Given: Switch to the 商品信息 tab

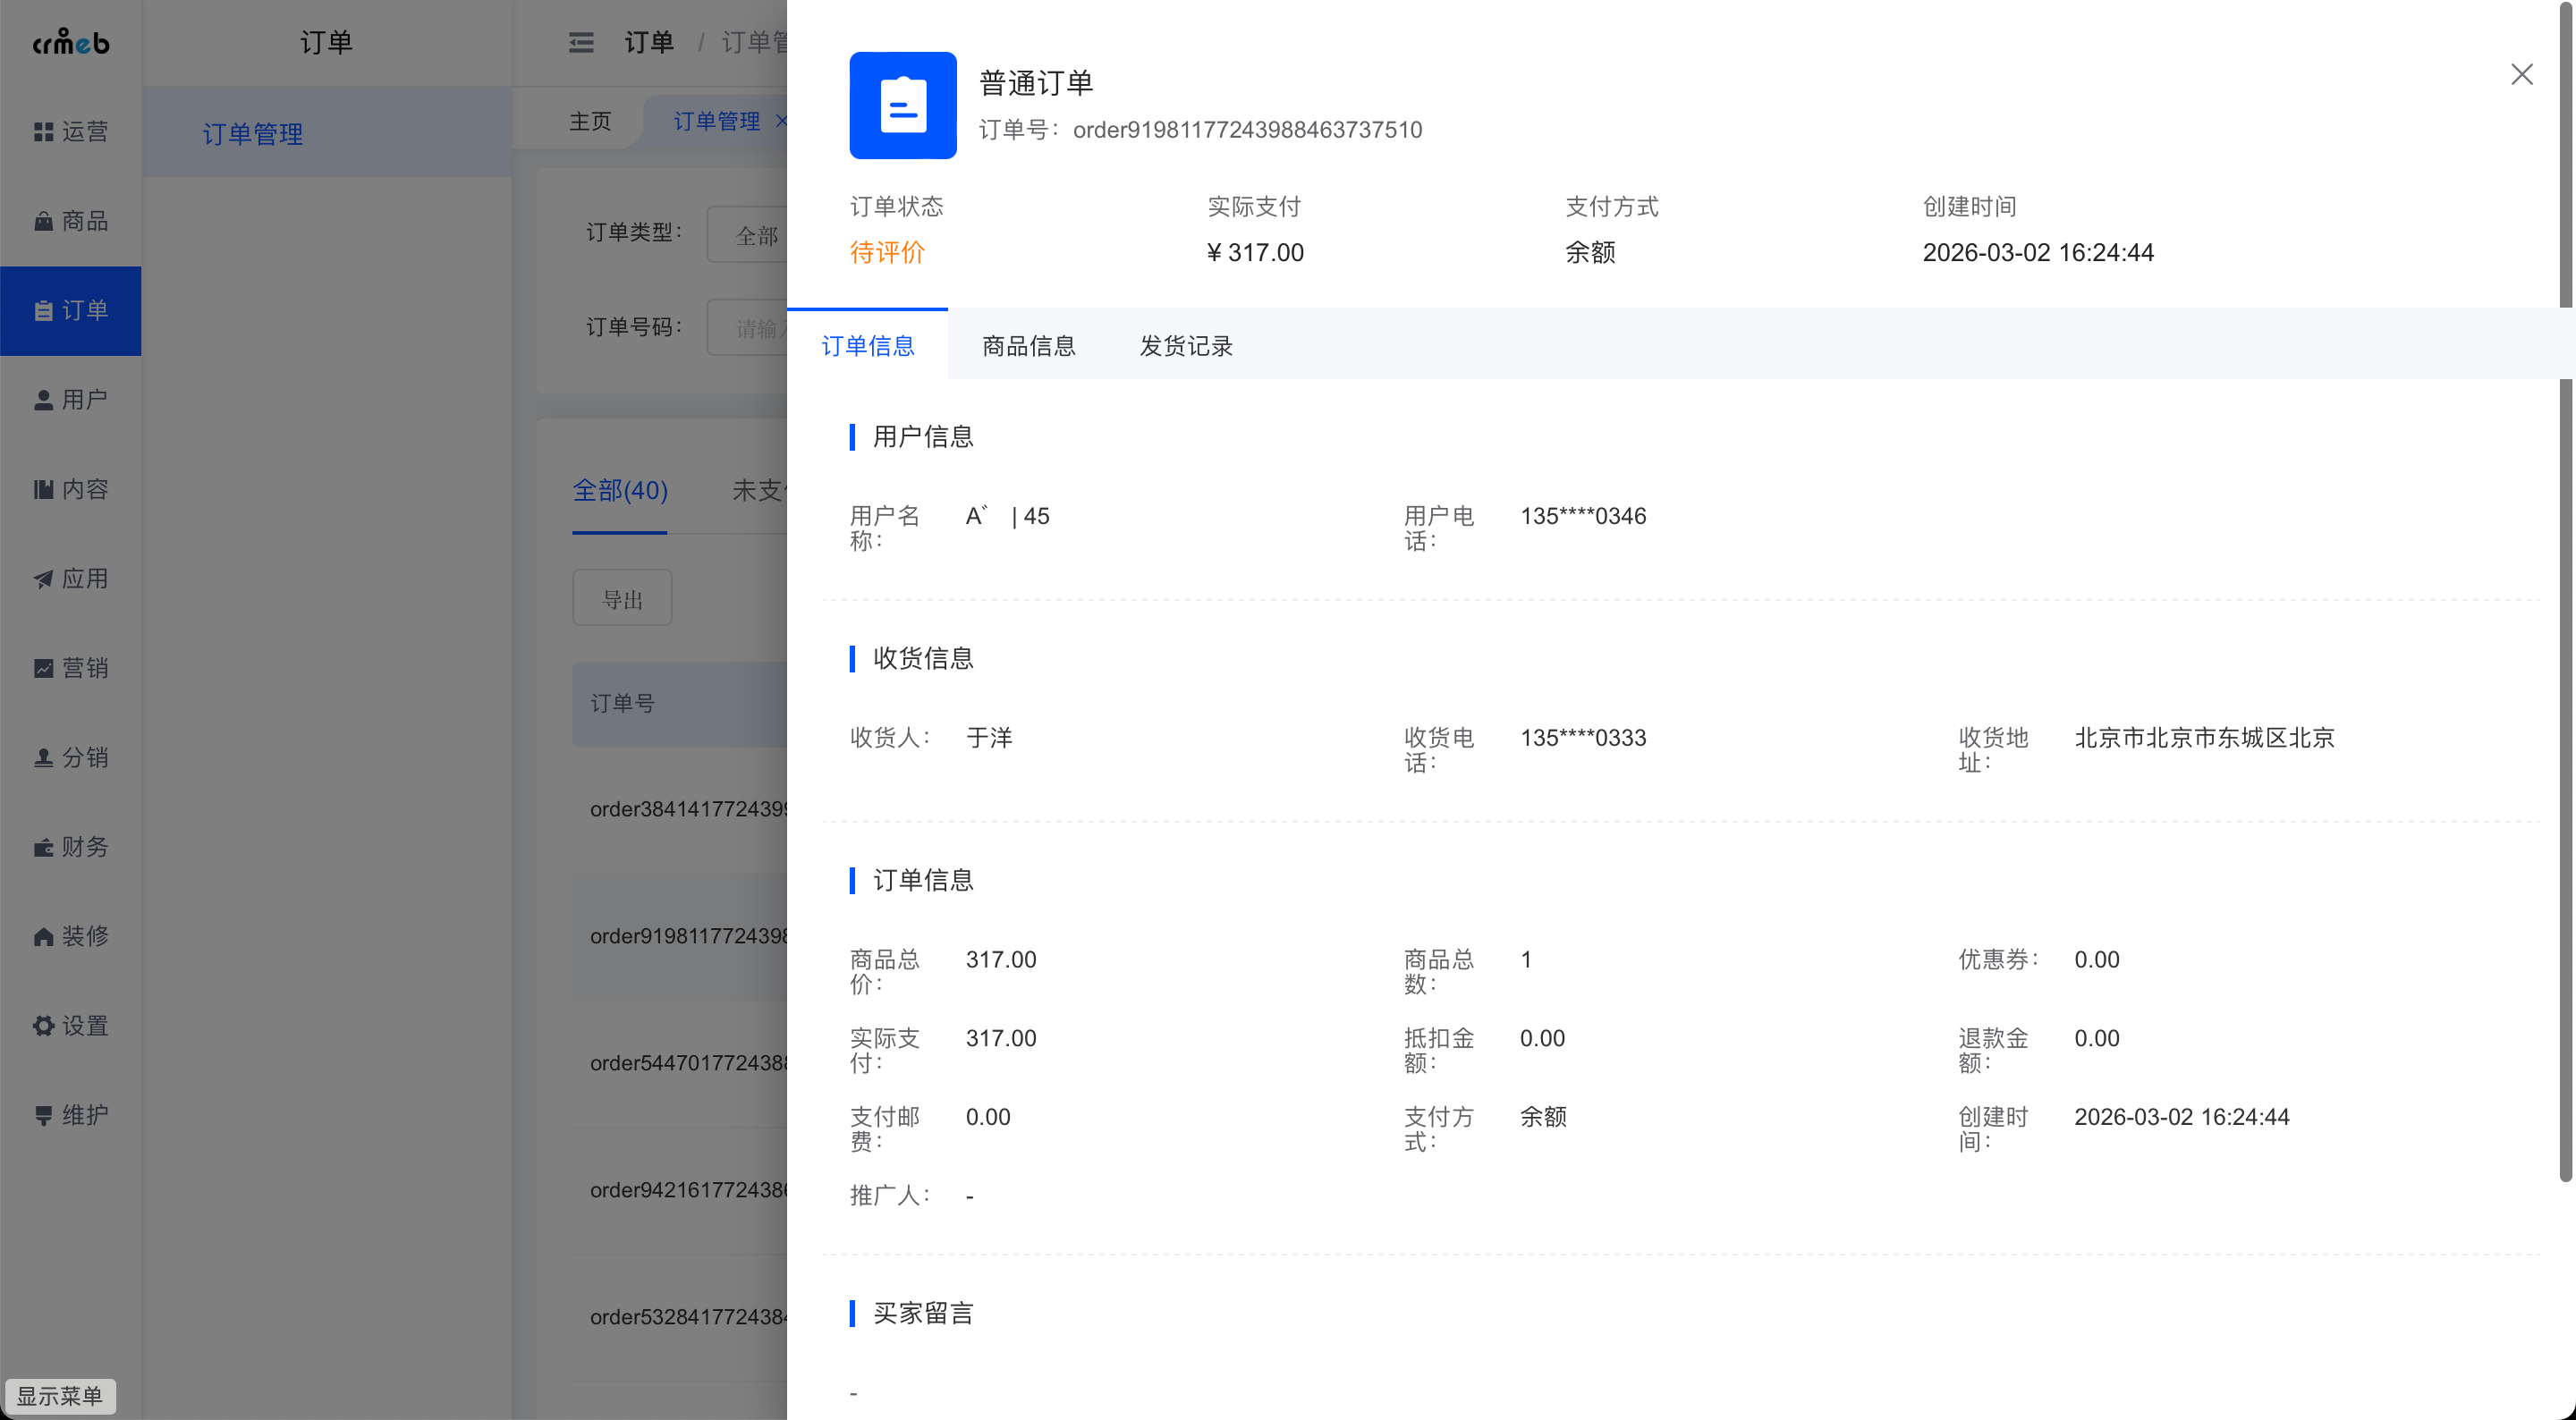Looking at the screenshot, I should coord(1028,346).
